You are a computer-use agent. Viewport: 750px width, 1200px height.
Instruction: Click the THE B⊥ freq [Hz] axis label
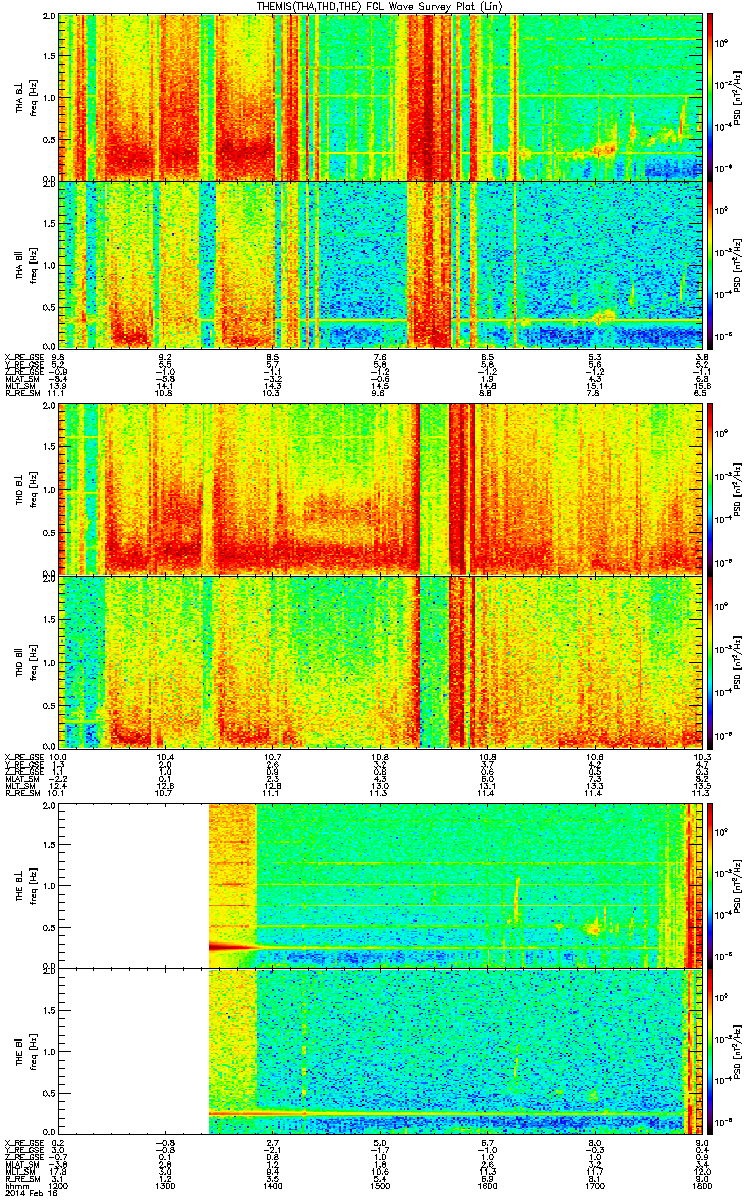[34, 886]
